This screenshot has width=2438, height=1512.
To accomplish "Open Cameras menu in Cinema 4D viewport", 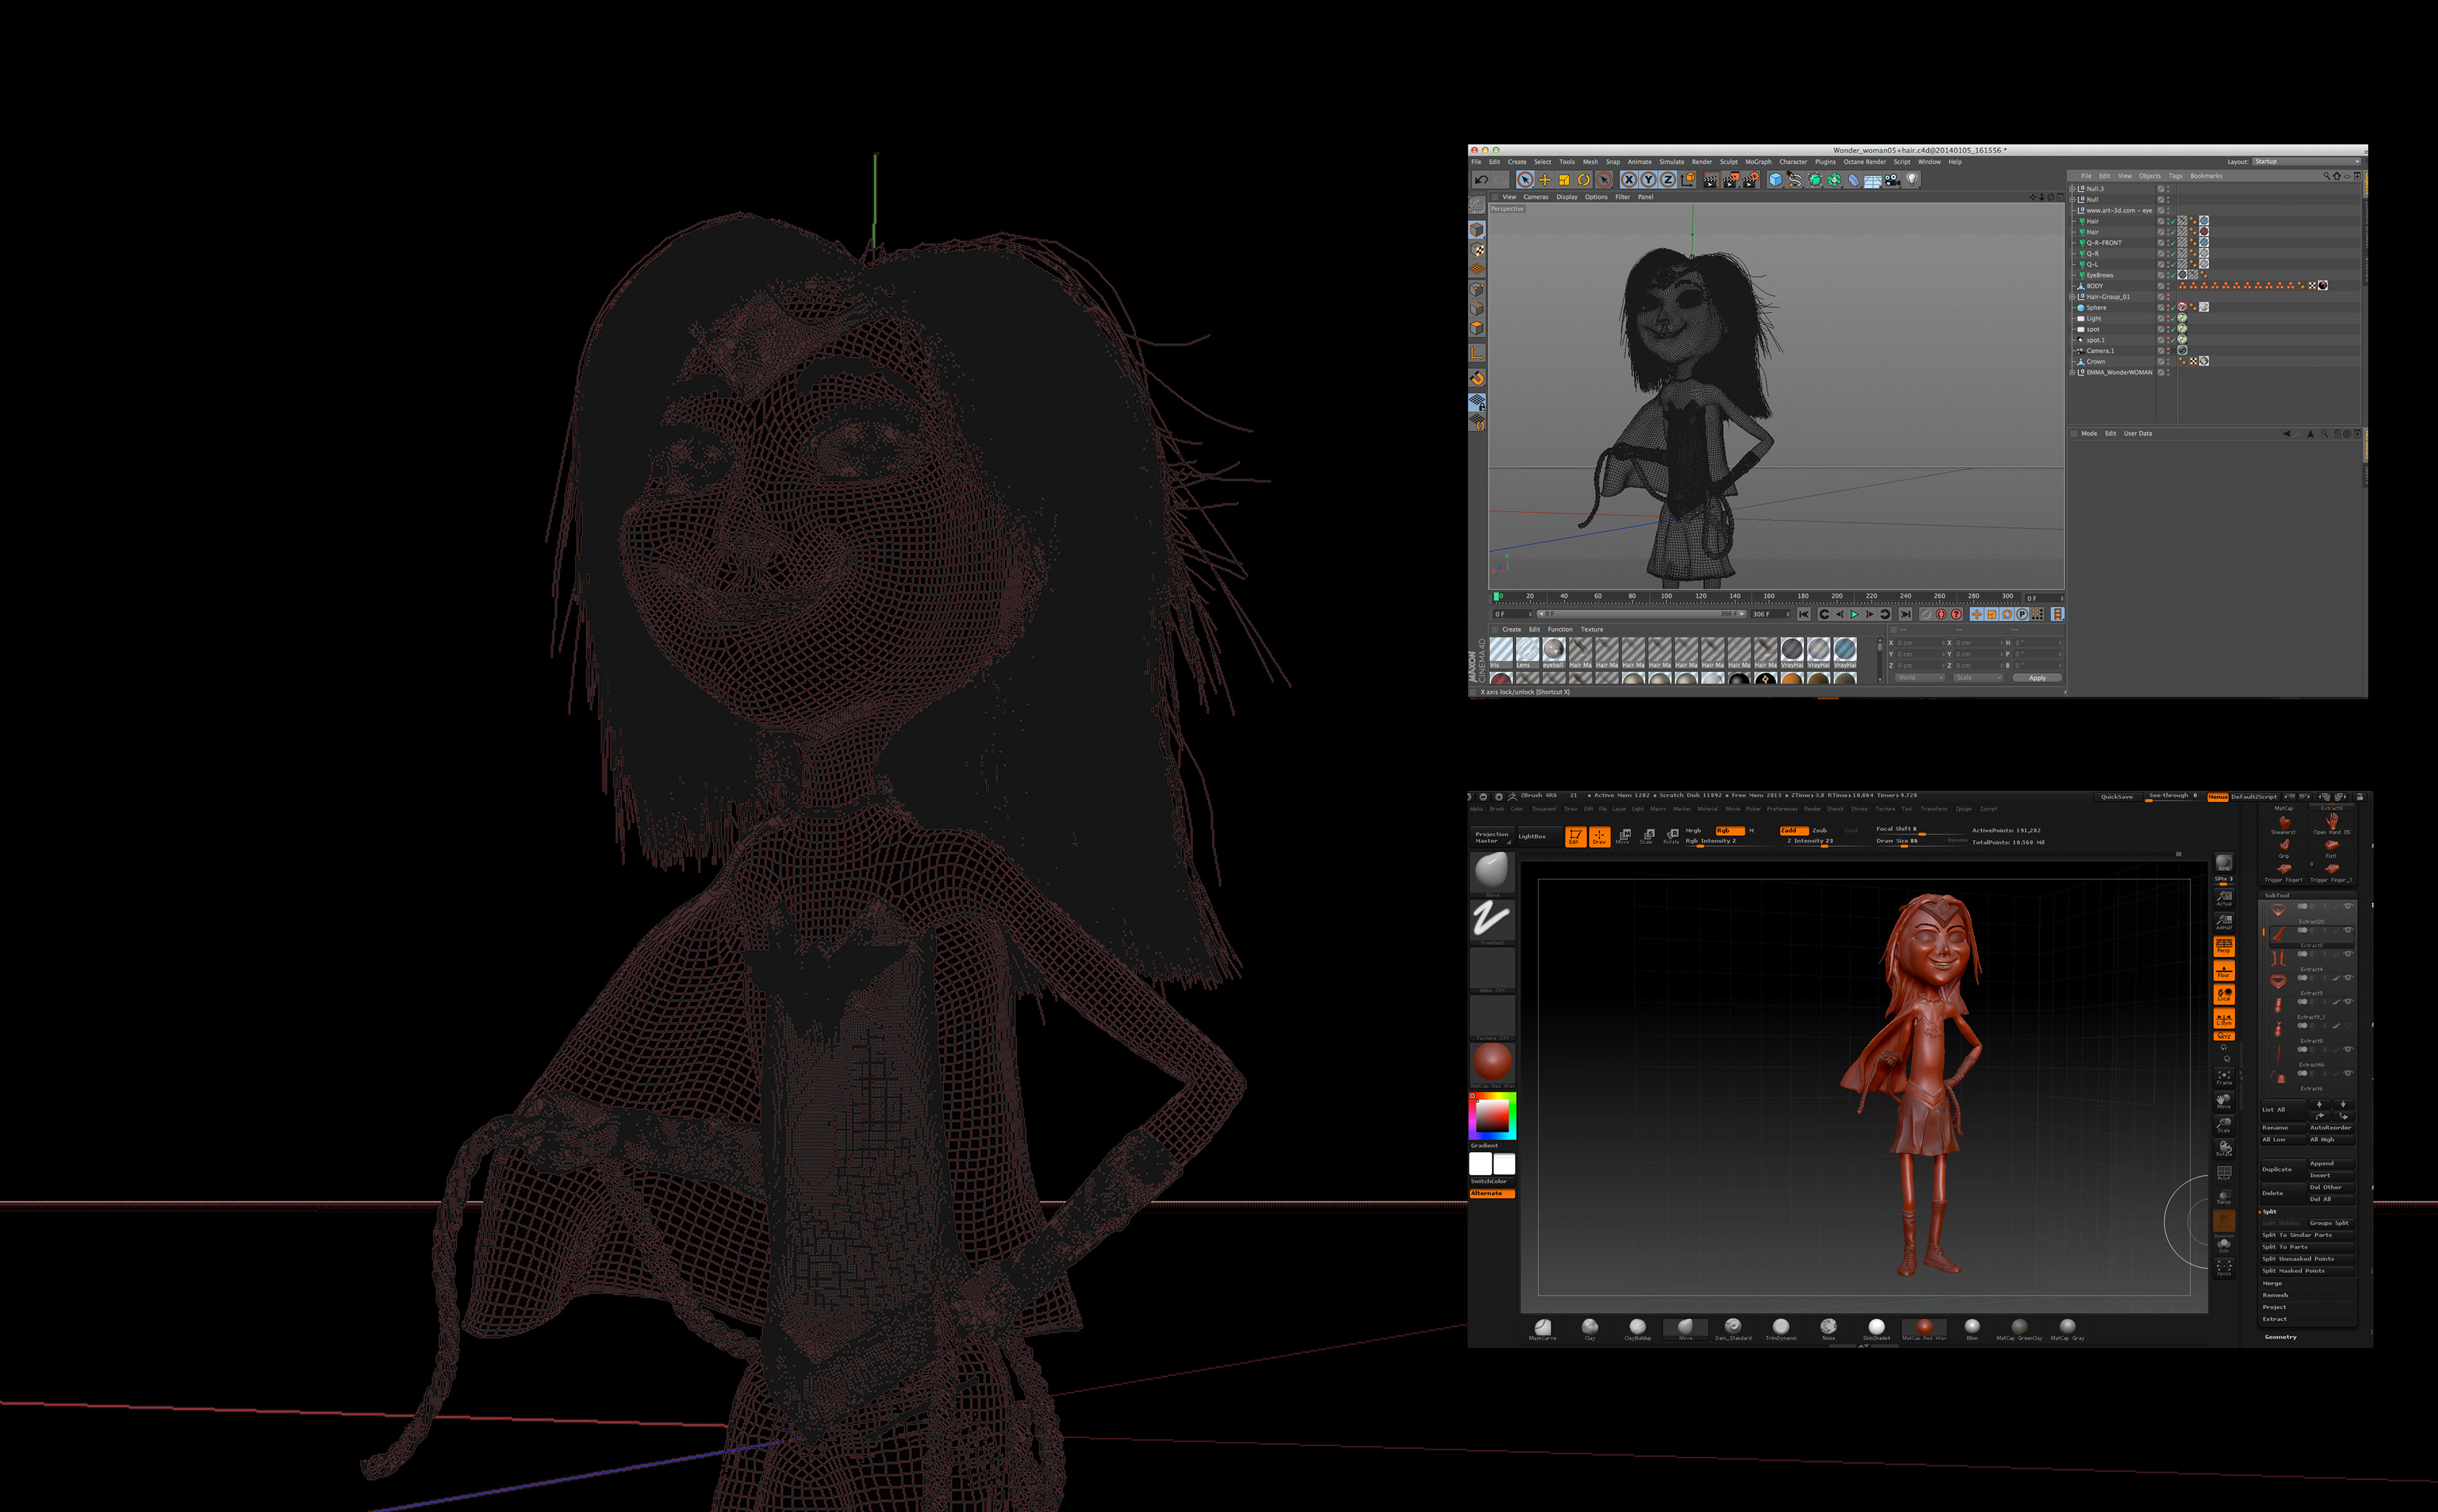I will 1536,197.
